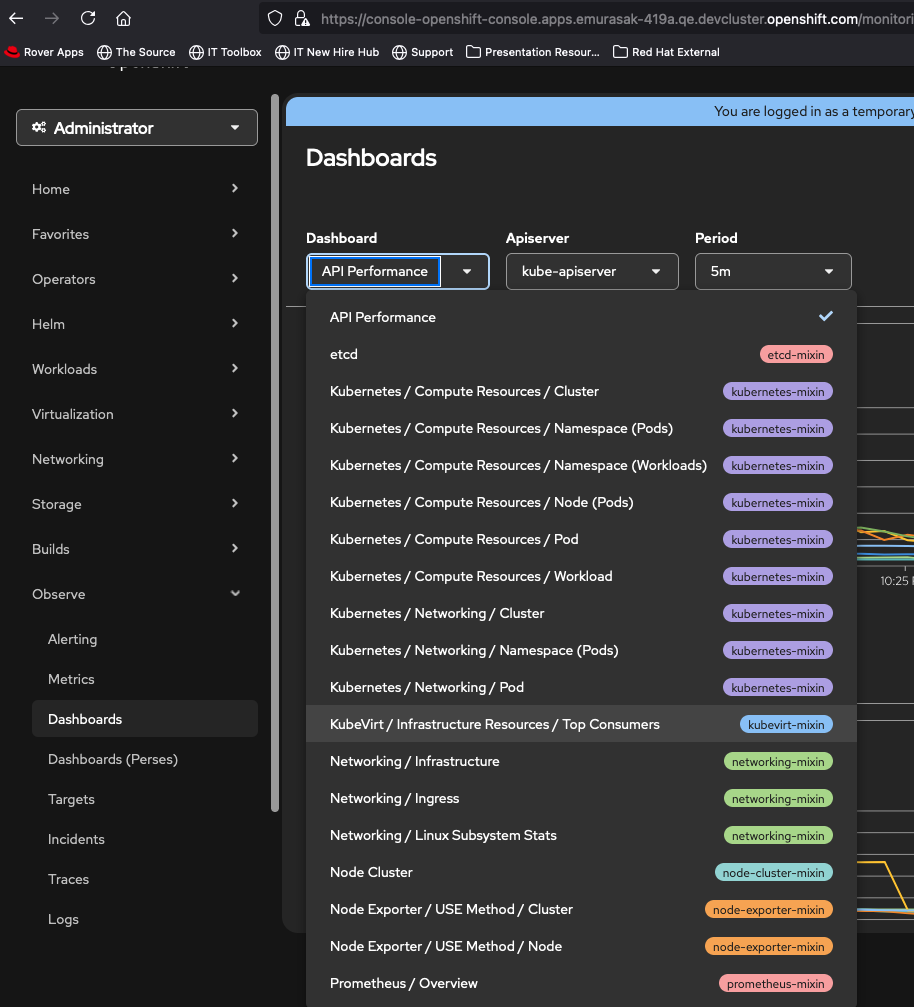Click the padlock site security icon
The image size is (914, 1007).
[x=301, y=18]
